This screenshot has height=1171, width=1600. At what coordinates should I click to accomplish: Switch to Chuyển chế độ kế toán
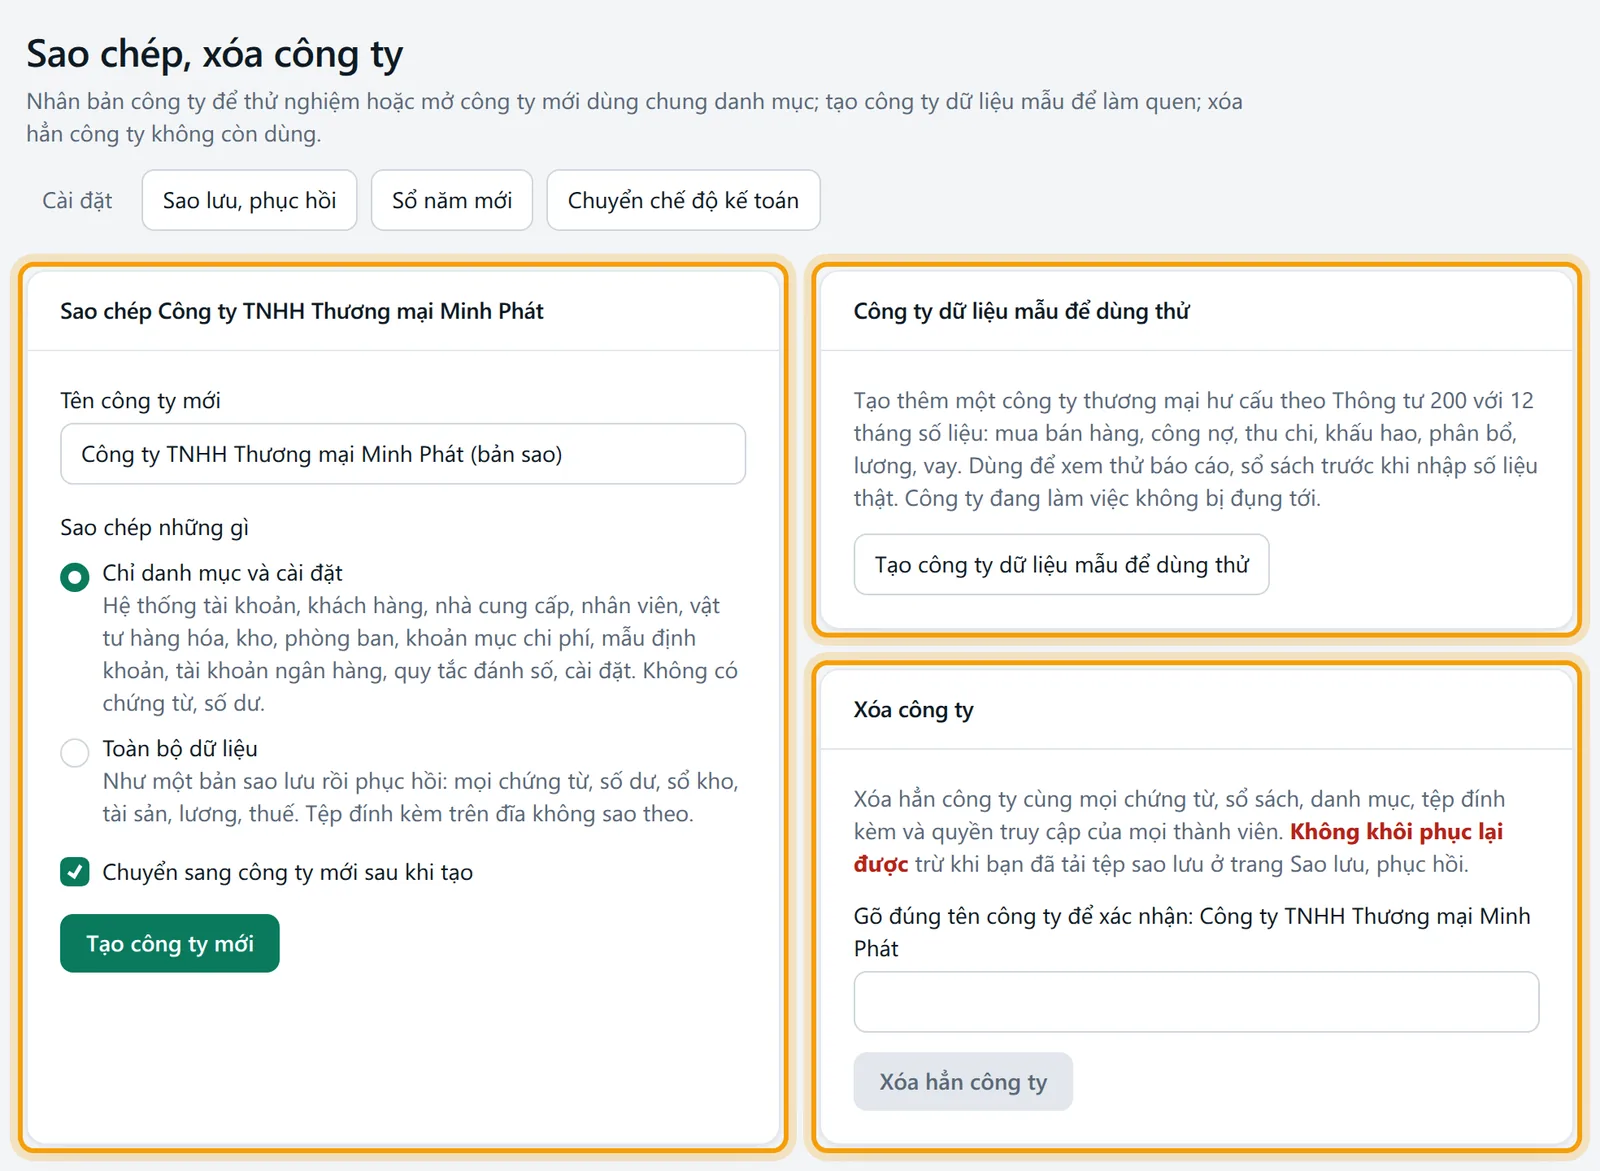(x=683, y=200)
